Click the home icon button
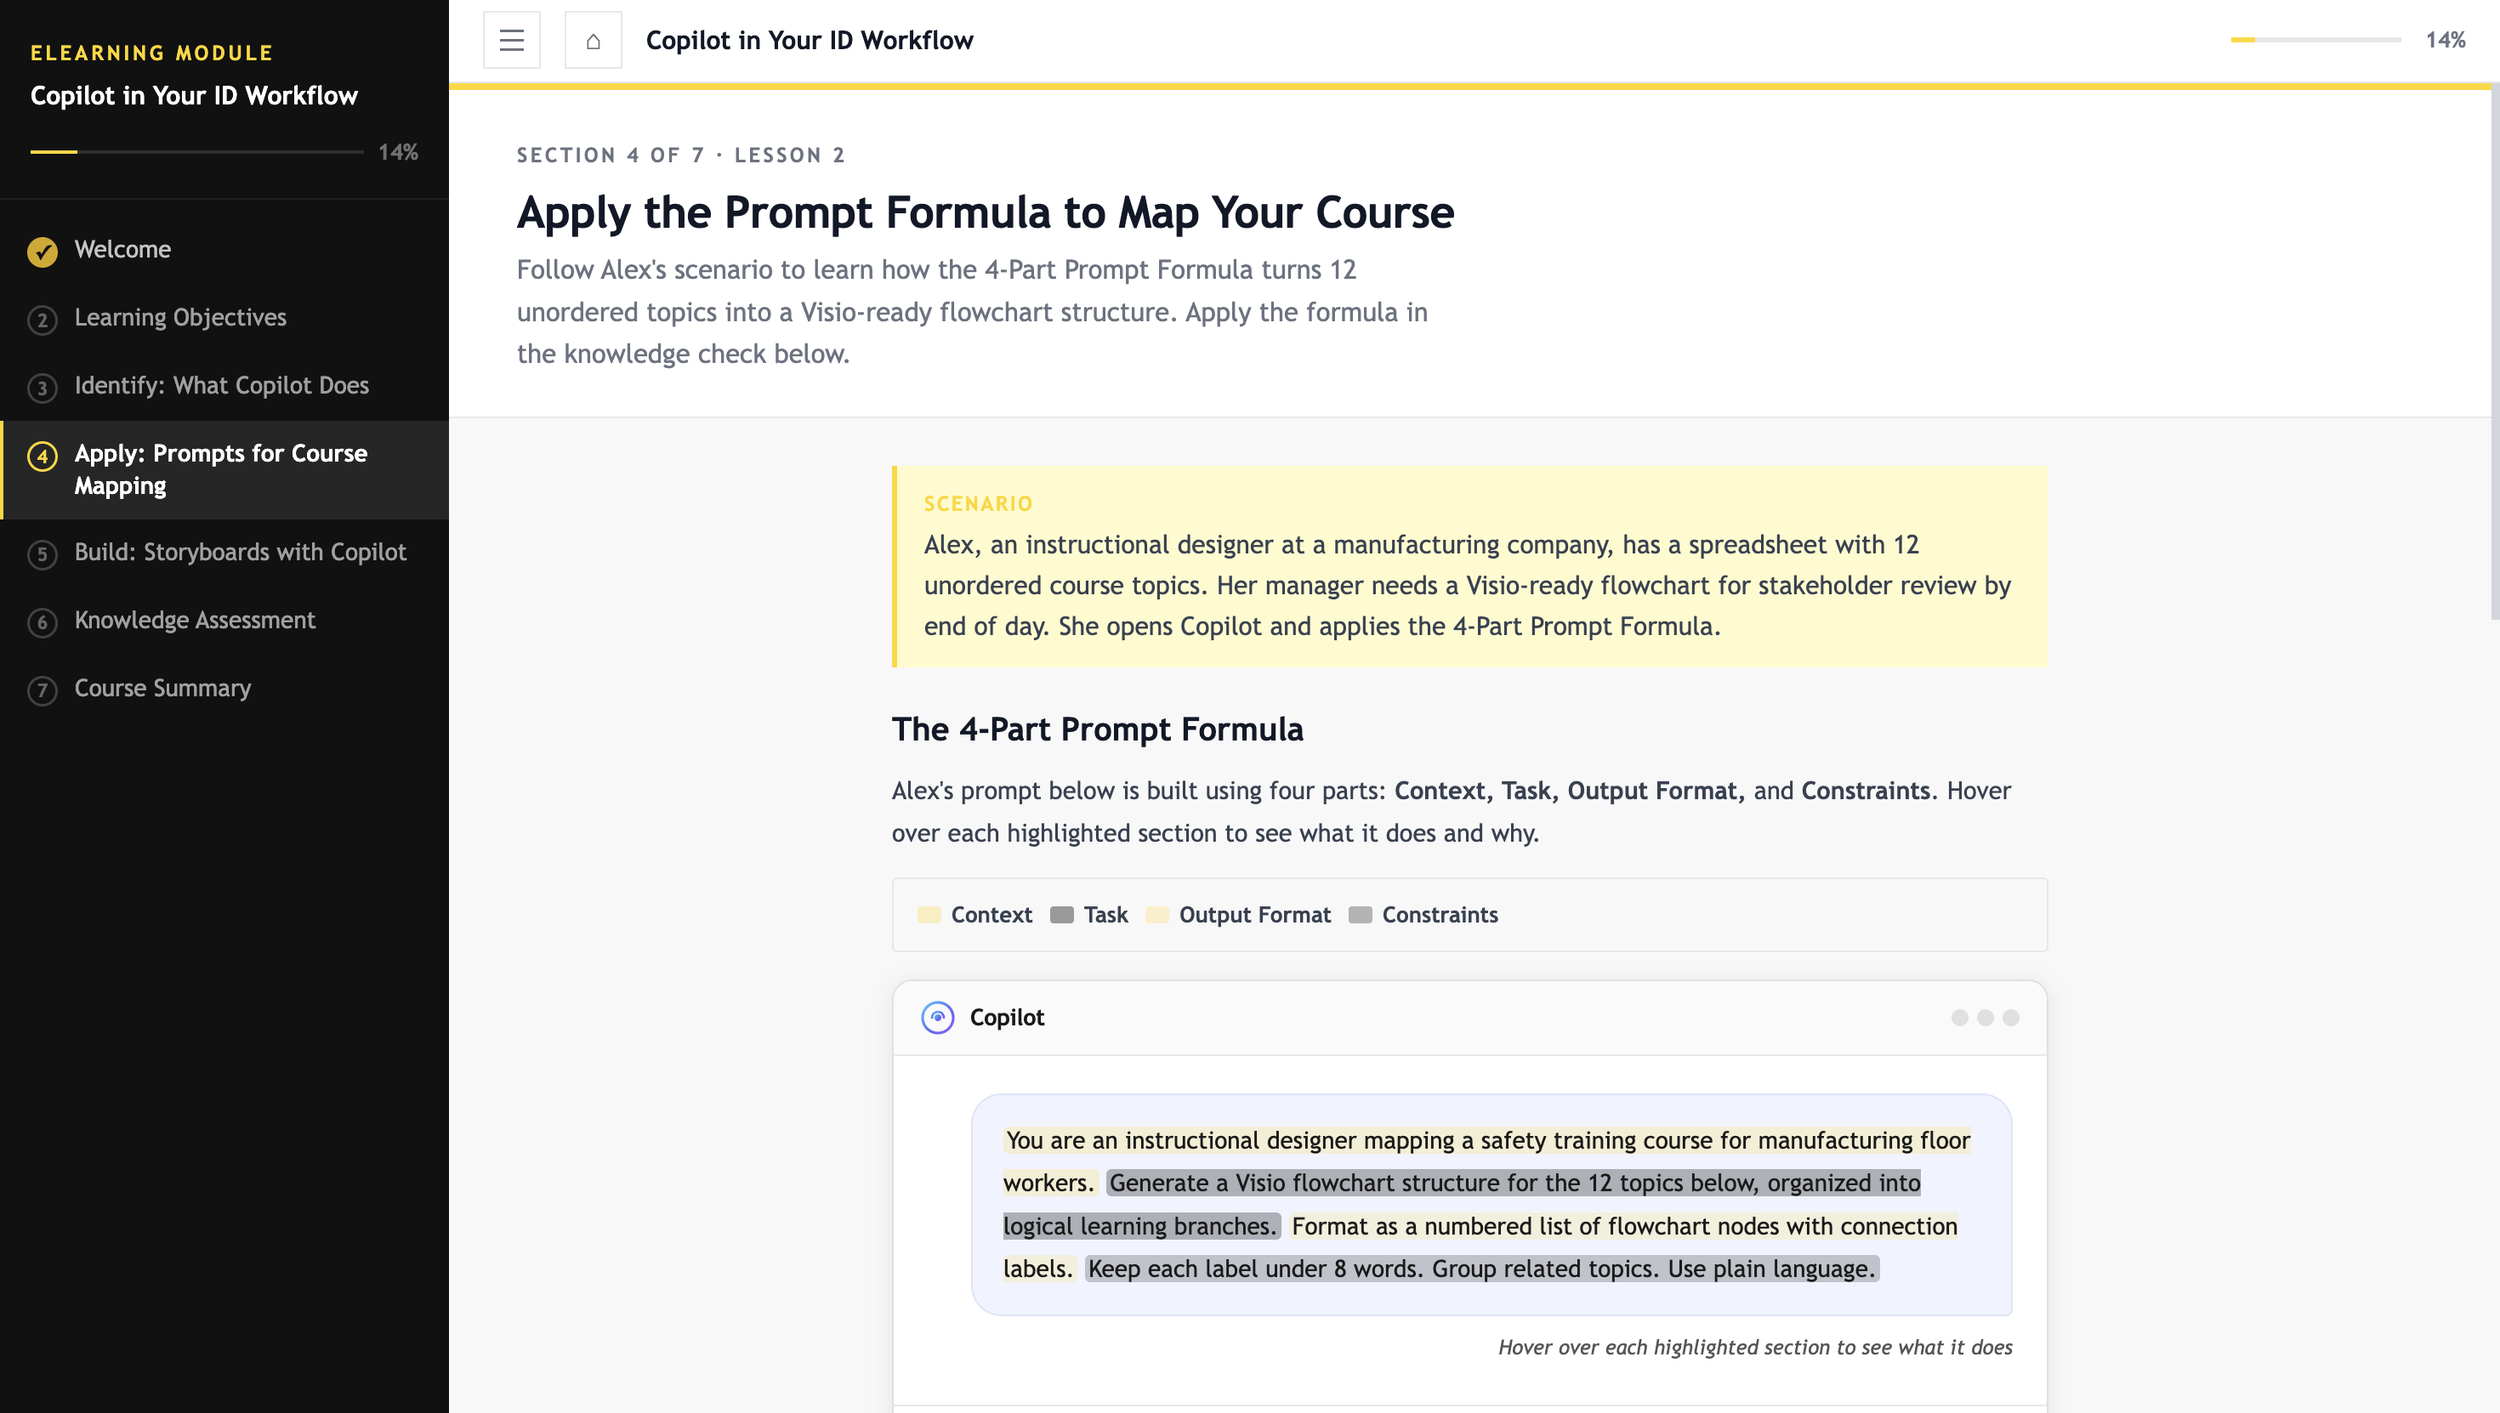This screenshot has width=2500, height=1413. 593,40
